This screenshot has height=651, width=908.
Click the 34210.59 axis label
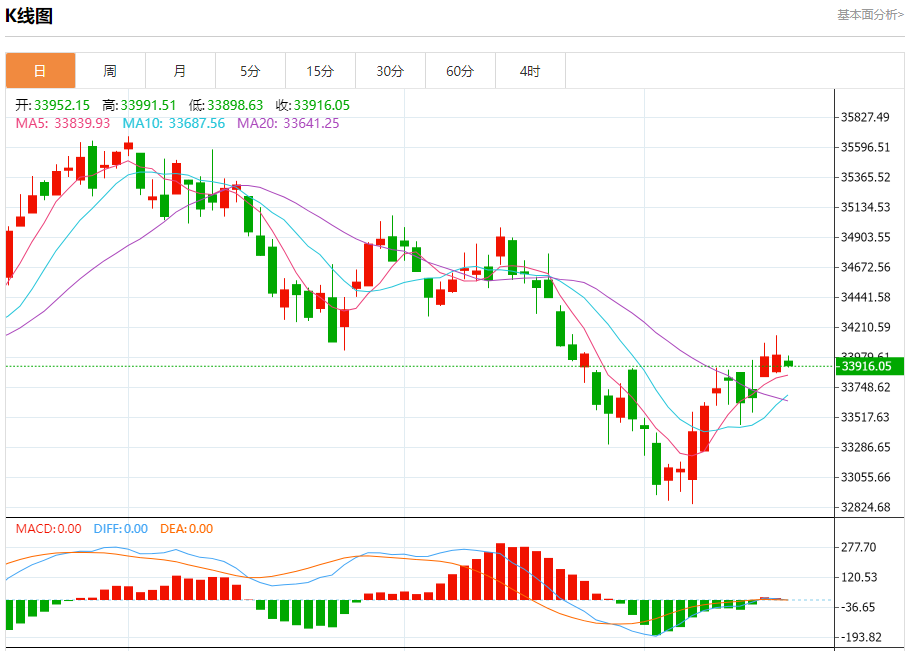(x=865, y=327)
